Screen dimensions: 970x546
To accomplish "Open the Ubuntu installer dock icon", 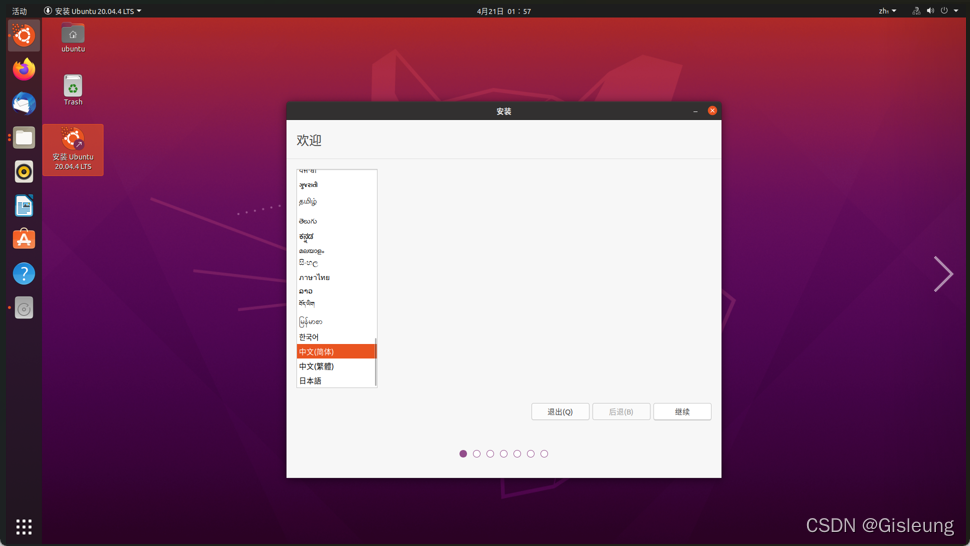I will click(x=24, y=35).
